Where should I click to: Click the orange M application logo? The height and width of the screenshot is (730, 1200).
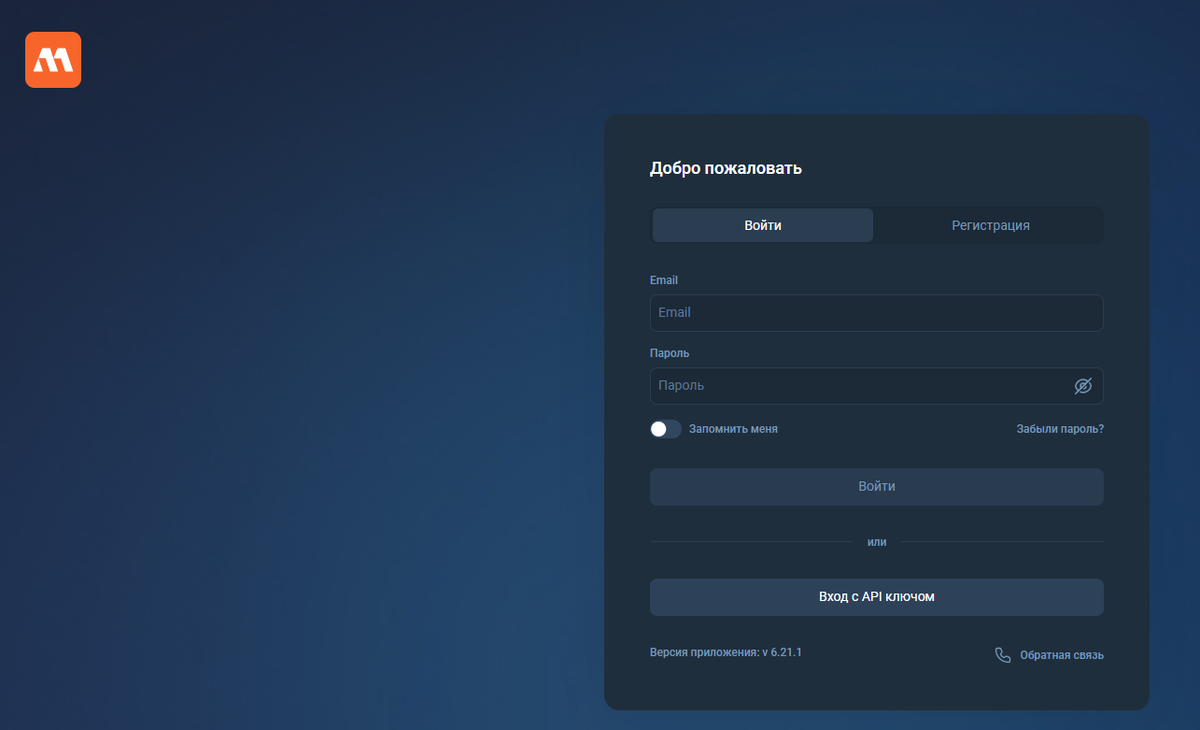pyautogui.click(x=53, y=59)
